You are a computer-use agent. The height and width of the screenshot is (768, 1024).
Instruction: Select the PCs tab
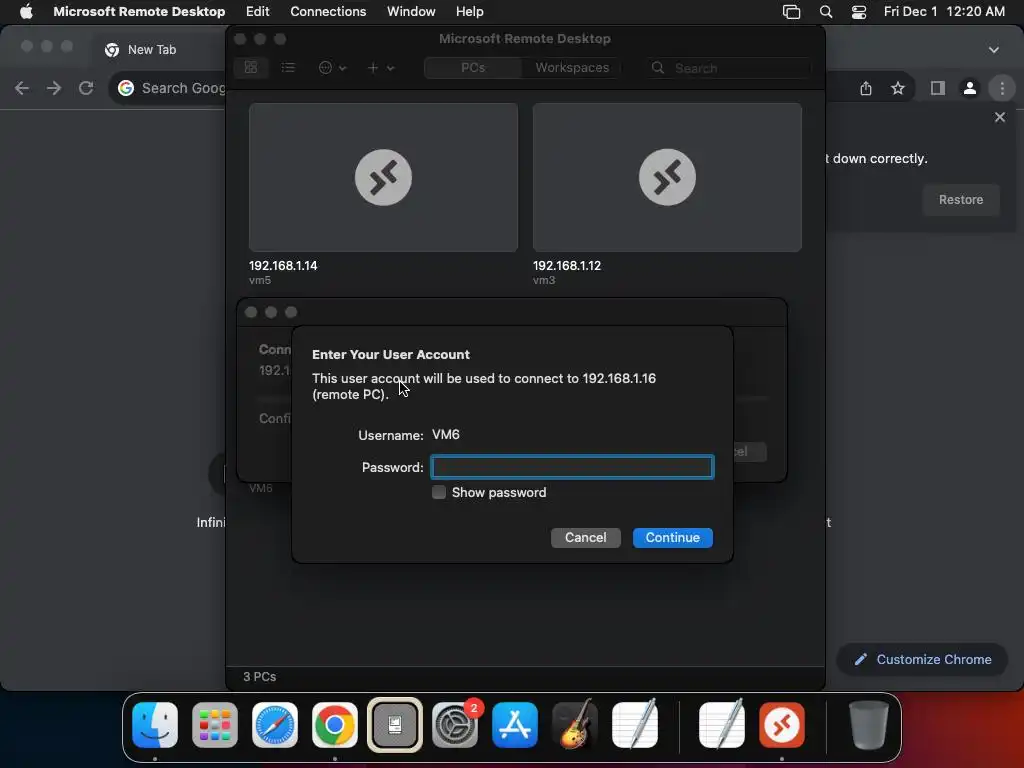click(x=473, y=67)
